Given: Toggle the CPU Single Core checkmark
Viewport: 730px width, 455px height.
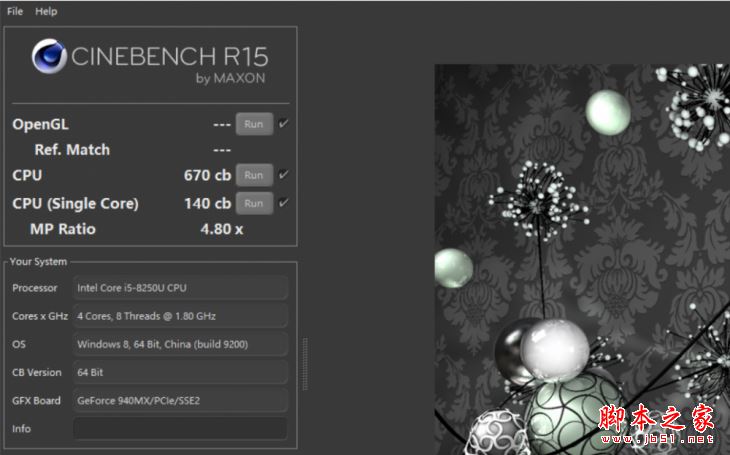Looking at the screenshot, I should coord(283,203).
